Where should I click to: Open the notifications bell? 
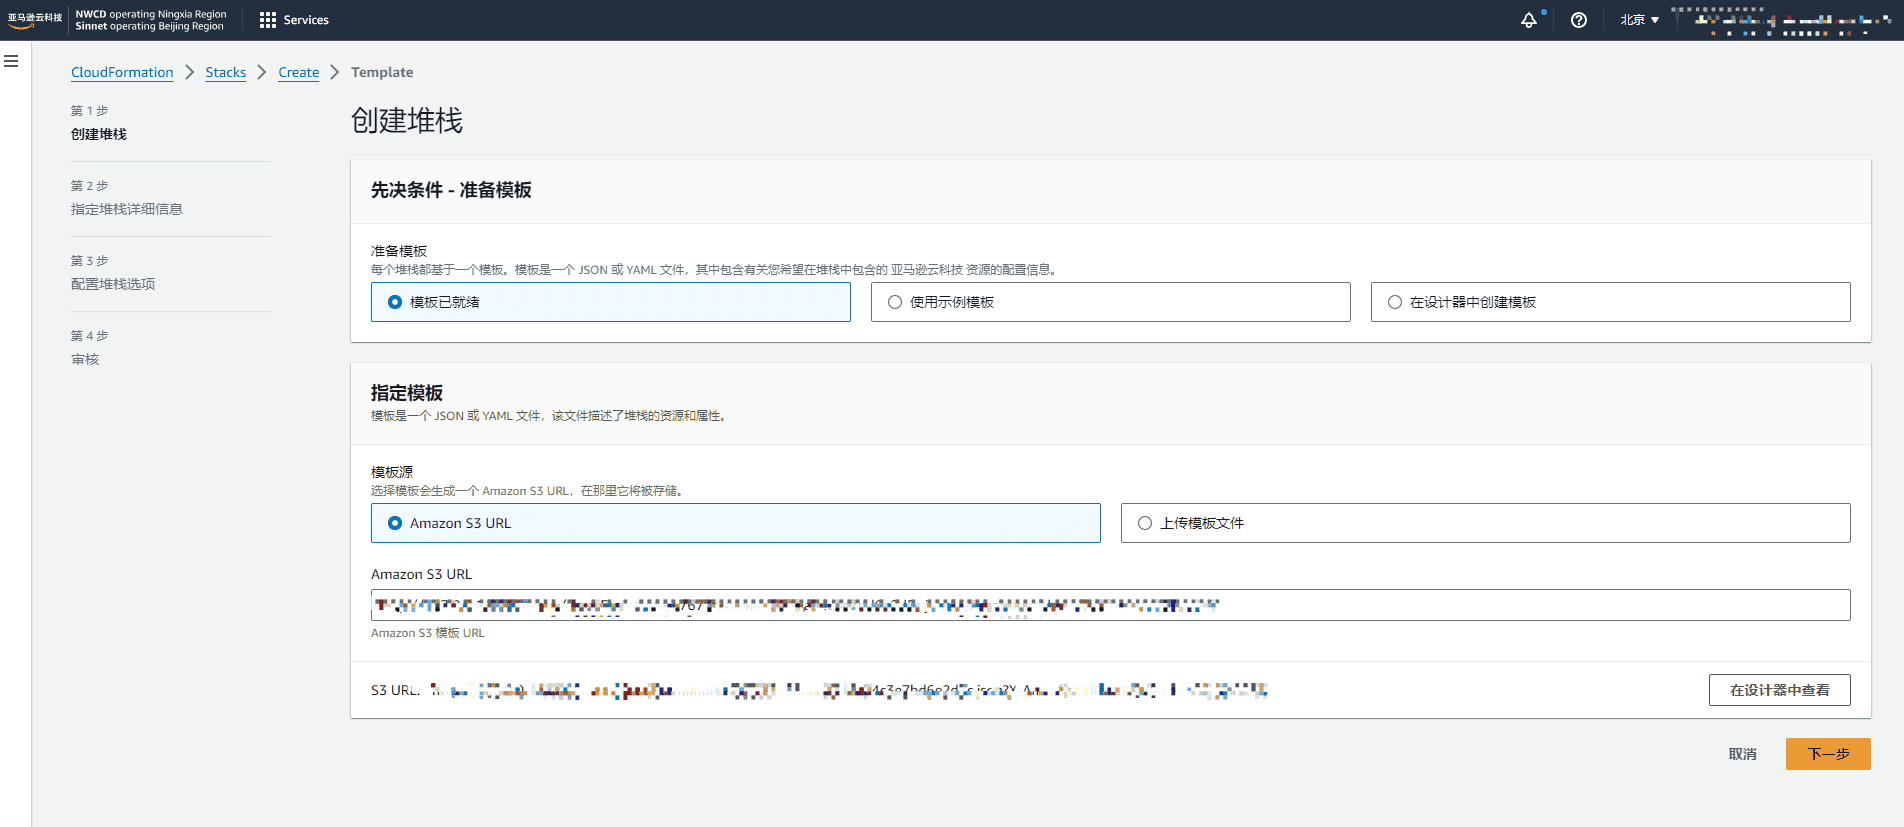pyautogui.click(x=1529, y=20)
